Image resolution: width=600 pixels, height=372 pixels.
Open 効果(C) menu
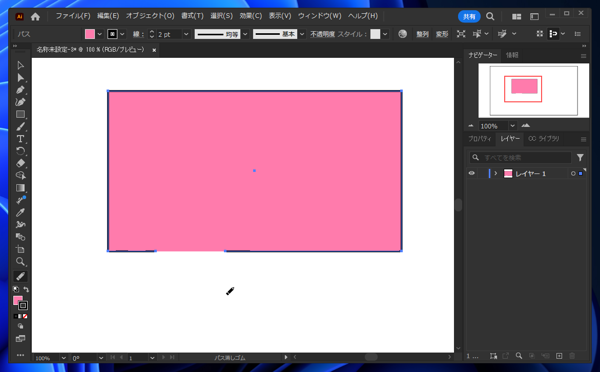point(251,16)
